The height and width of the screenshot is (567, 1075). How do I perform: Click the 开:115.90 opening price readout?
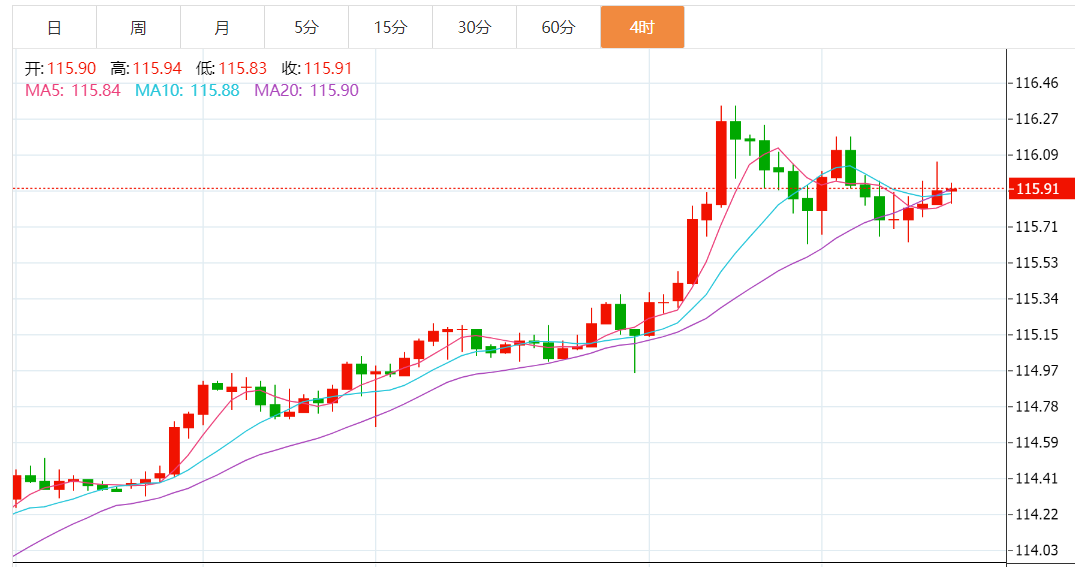tap(60, 68)
